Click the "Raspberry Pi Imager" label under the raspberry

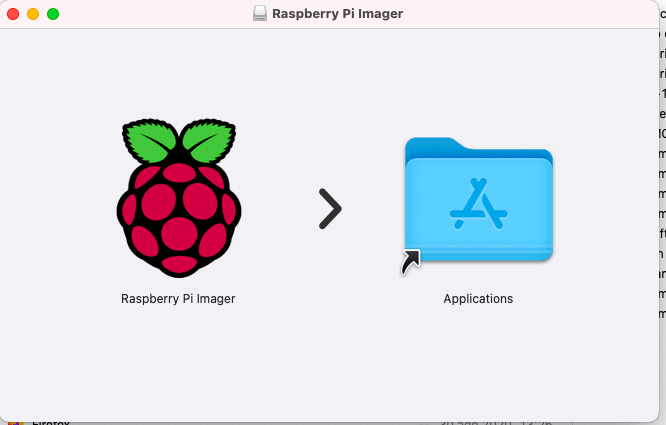click(178, 299)
